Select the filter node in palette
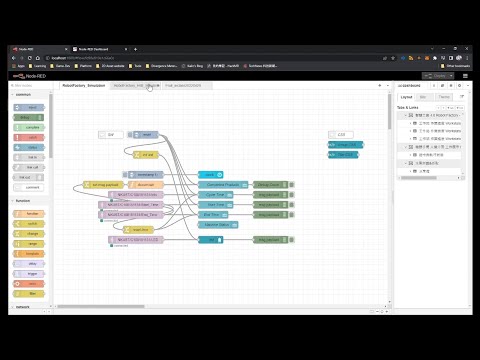The width and height of the screenshot is (480, 360). pos(29,294)
